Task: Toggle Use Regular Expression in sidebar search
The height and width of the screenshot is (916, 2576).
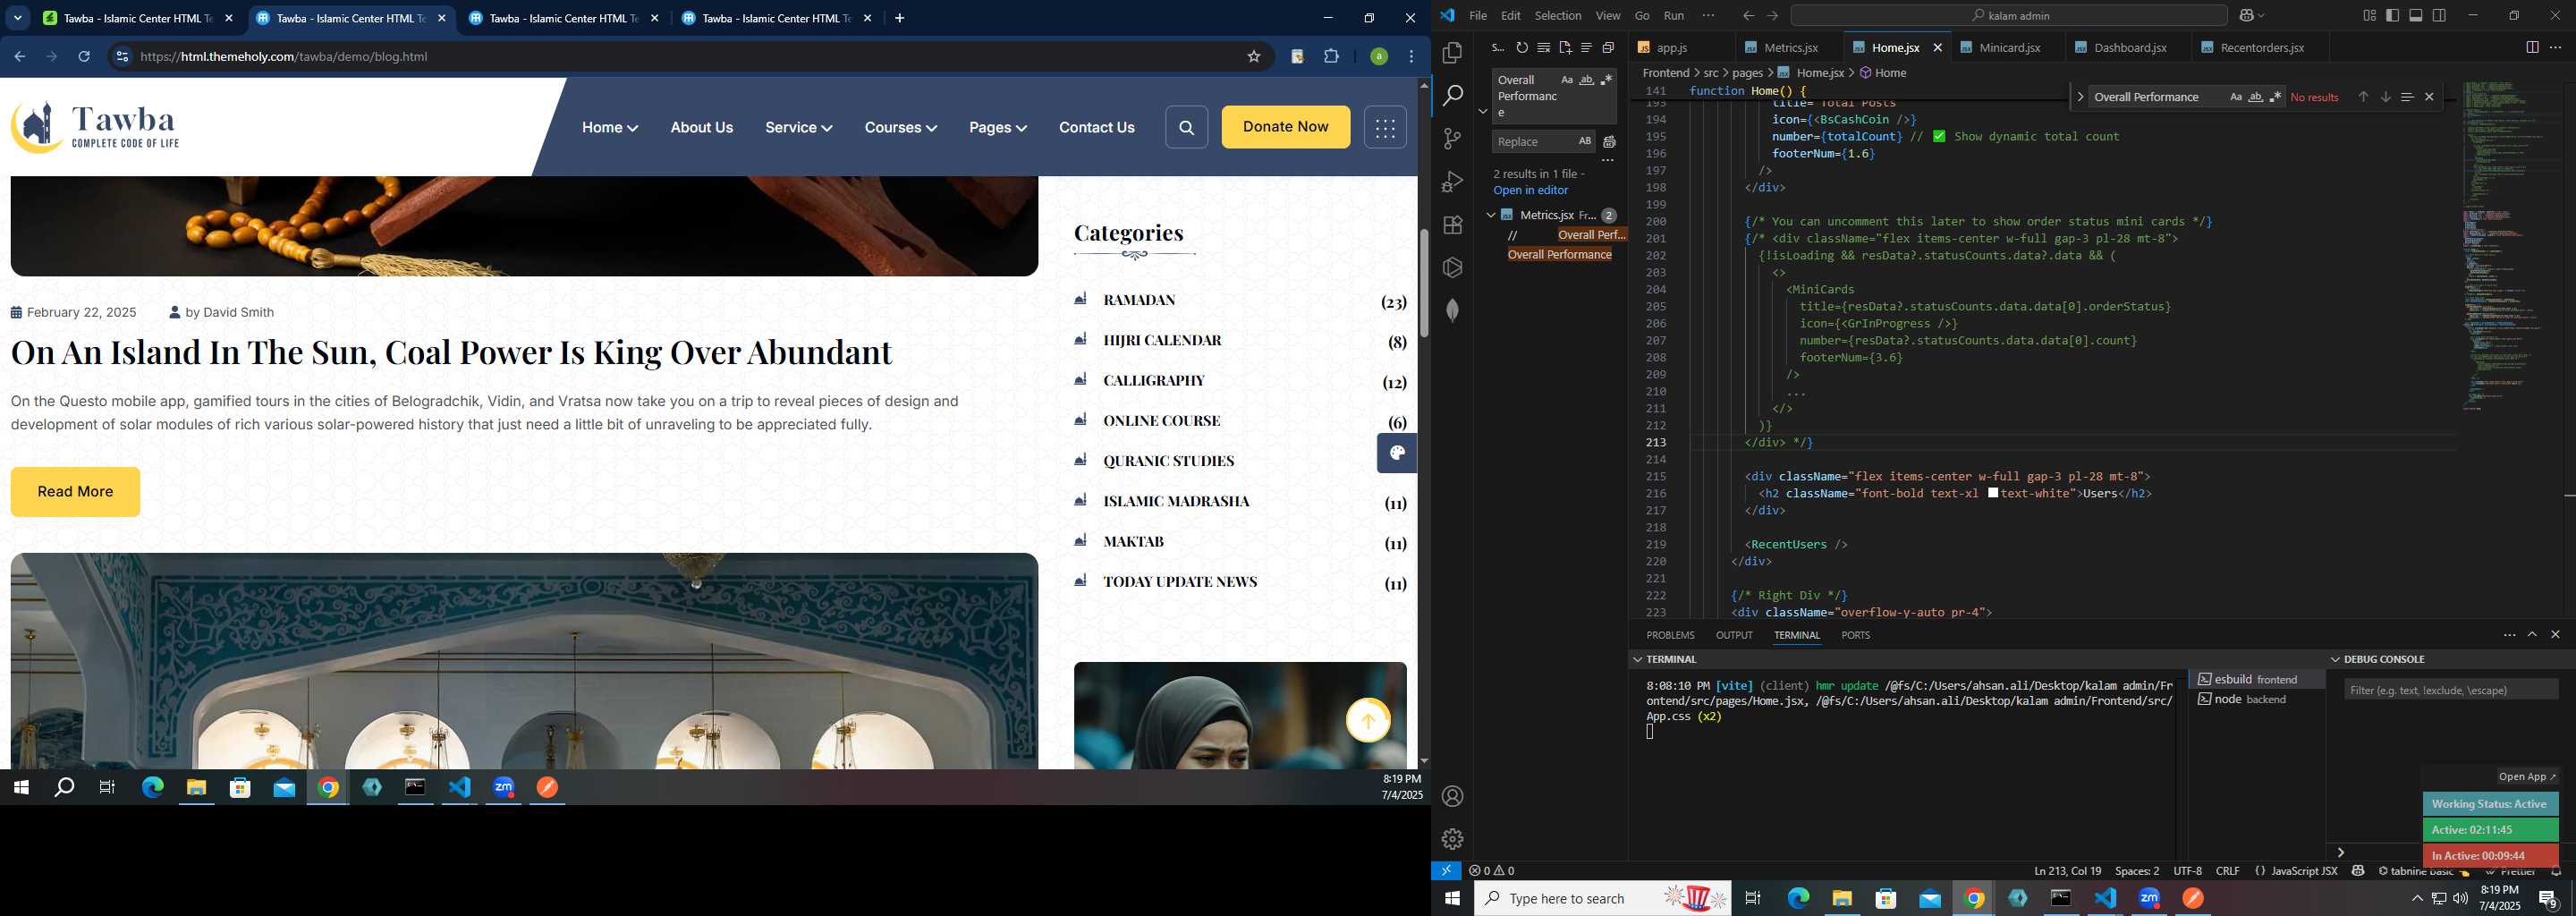Action: pyautogui.click(x=1606, y=80)
